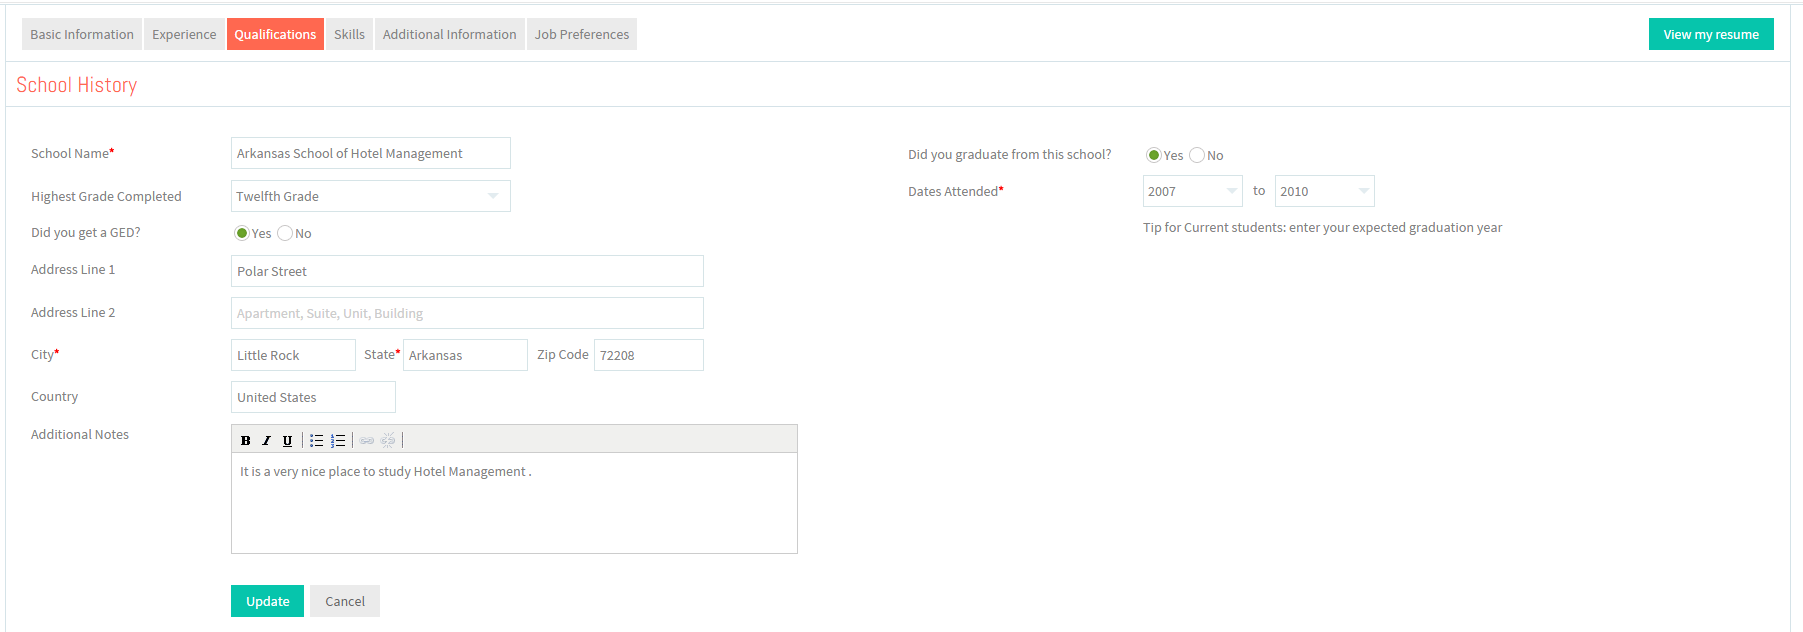Image resolution: width=1803 pixels, height=632 pixels.
Task: Open the start year 2007 dropdown
Action: point(1192,191)
